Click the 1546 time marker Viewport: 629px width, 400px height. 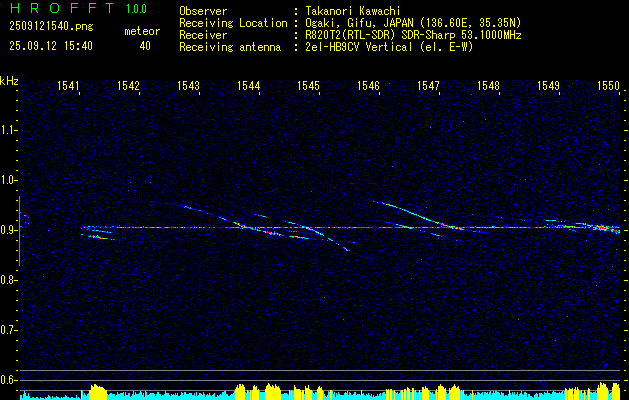tap(369, 85)
